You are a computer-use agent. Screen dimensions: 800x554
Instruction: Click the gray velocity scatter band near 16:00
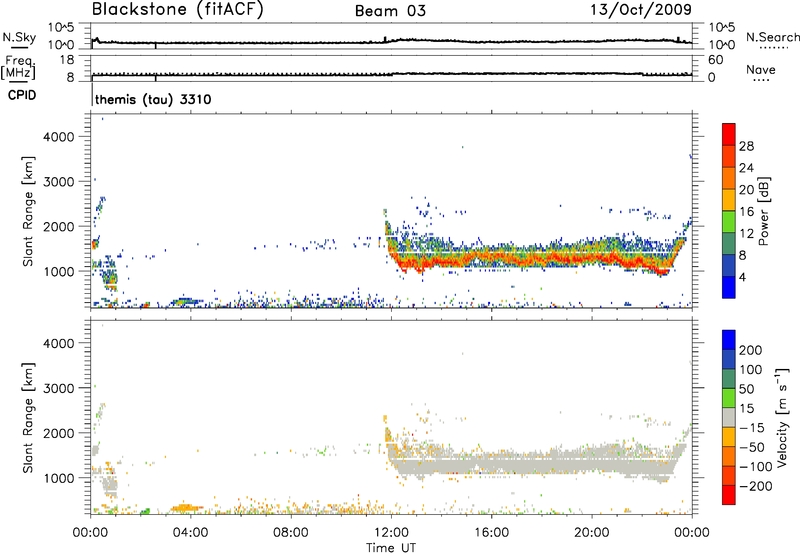click(x=491, y=465)
